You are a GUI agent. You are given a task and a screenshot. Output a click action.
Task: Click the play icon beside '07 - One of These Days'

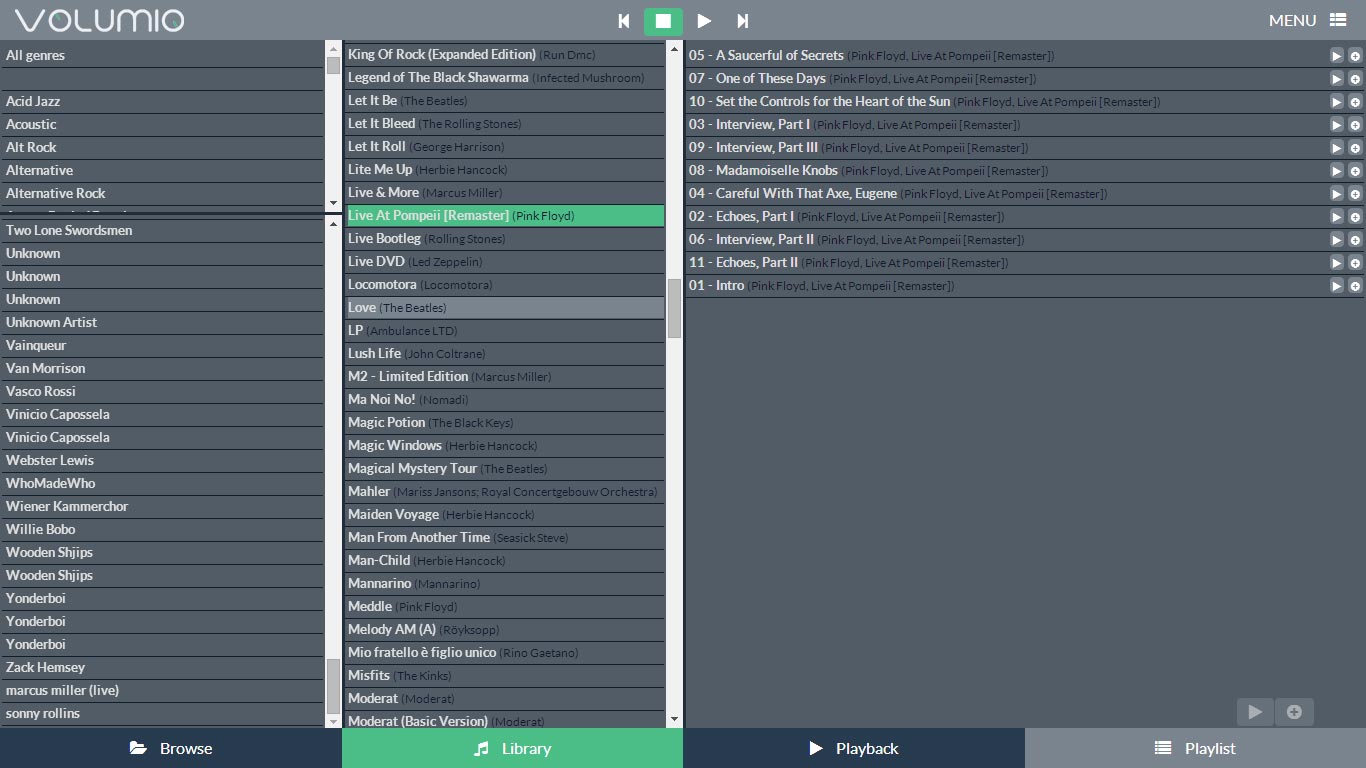pyautogui.click(x=1337, y=78)
